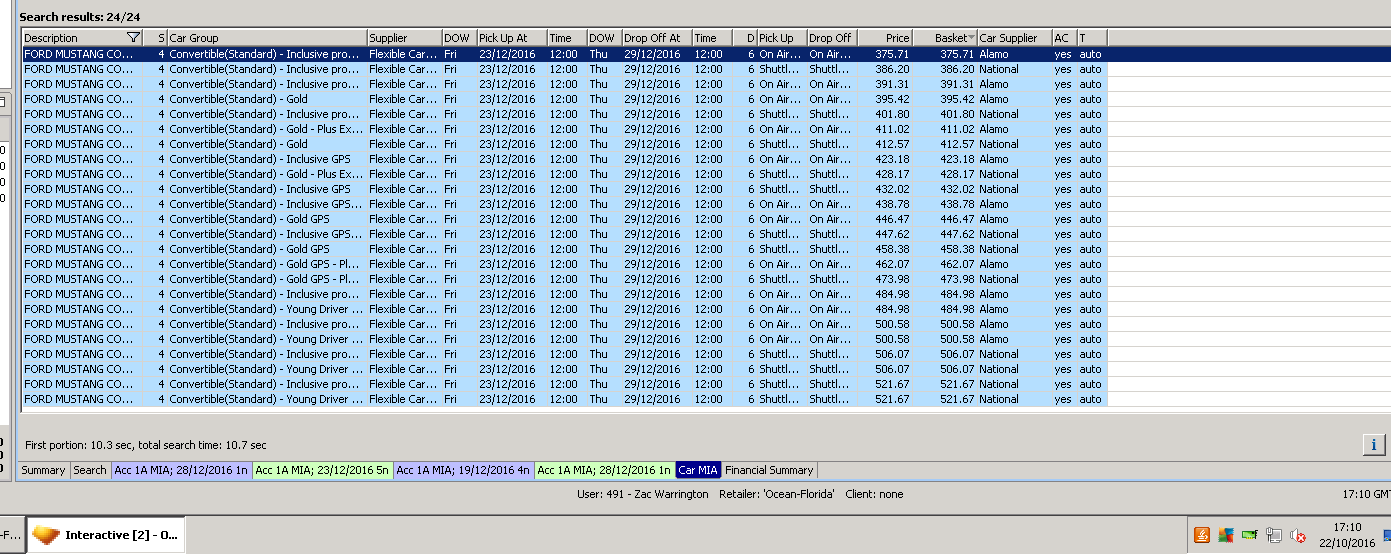Viewport: 1391px width, 554px height.
Task: Open the Acc 1A MIA 19/12/2016 4n tab
Action: coord(463,470)
